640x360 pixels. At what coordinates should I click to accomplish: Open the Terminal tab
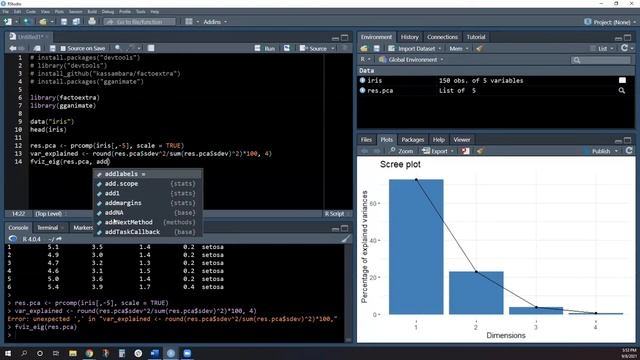coord(48,228)
